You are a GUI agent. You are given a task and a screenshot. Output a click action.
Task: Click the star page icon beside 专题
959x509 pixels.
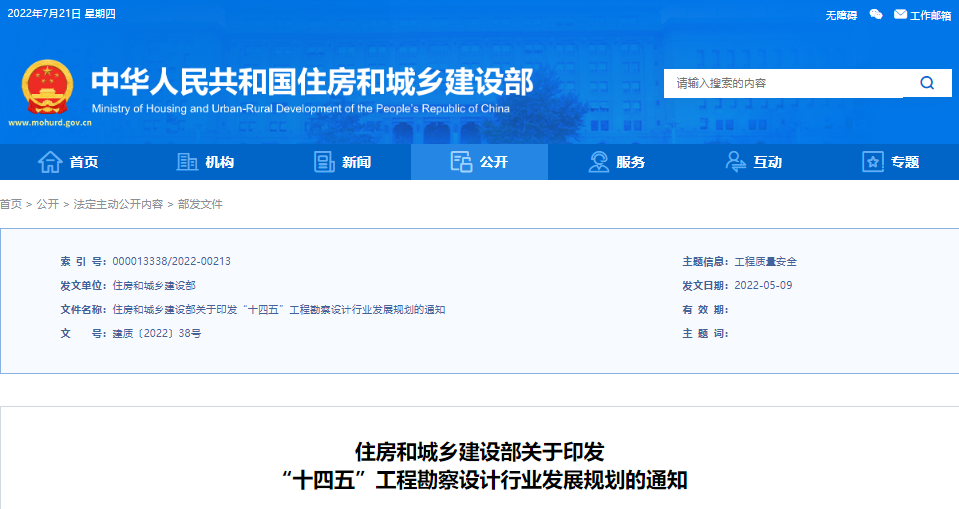[873, 162]
